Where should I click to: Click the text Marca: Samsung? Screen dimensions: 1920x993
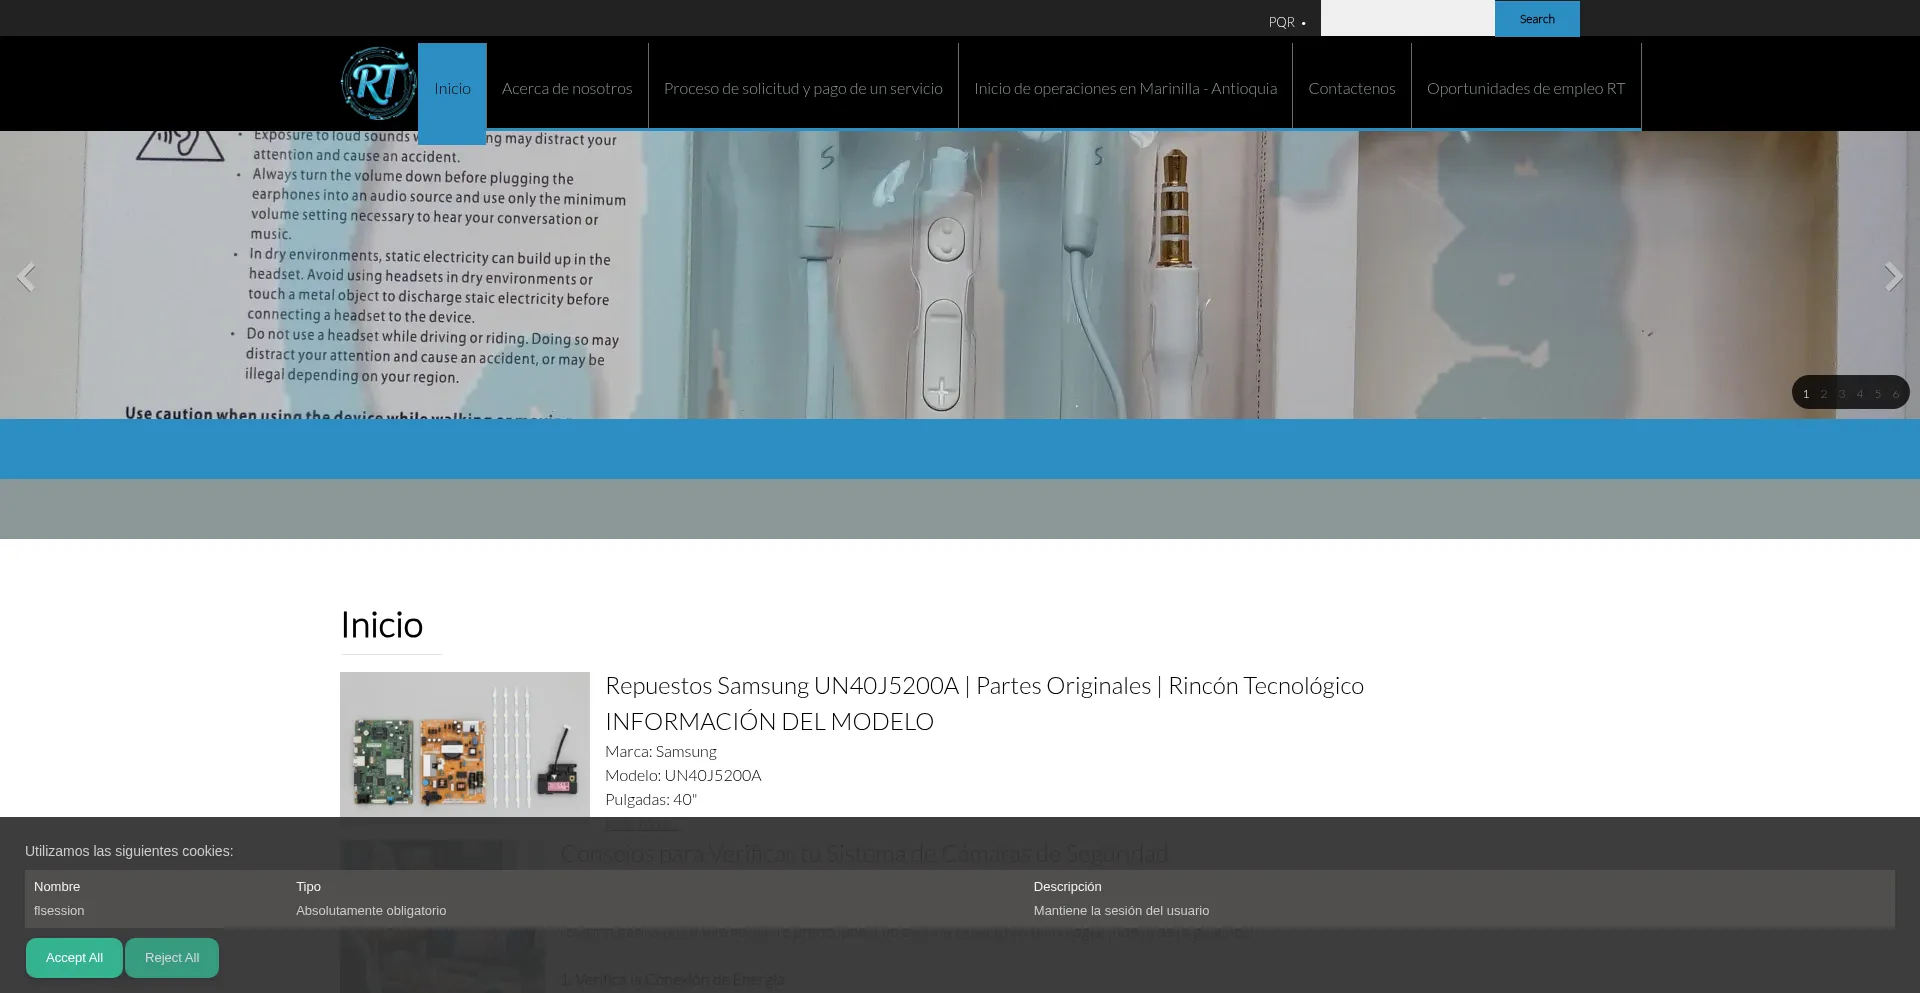[x=660, y=752]
